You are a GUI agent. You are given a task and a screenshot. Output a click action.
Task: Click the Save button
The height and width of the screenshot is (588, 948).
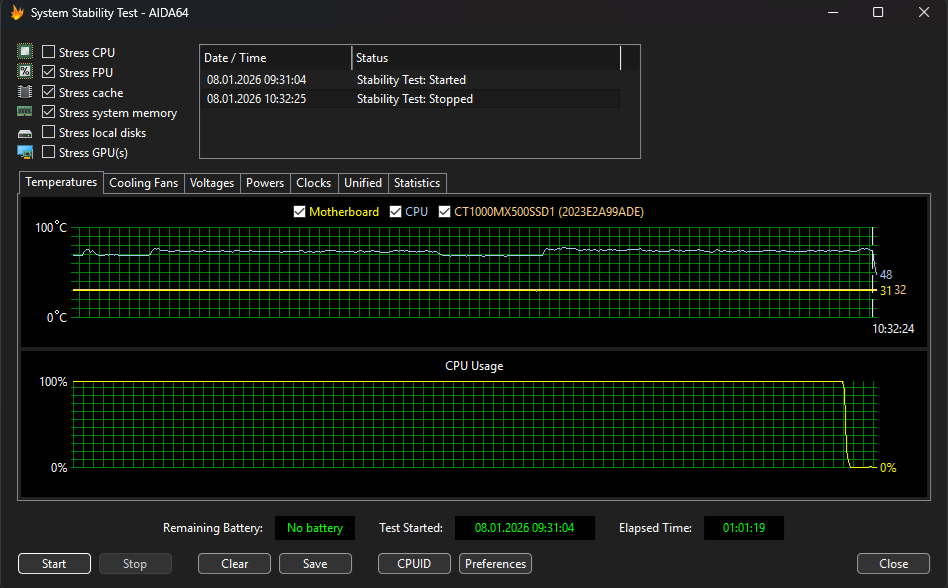315,564
